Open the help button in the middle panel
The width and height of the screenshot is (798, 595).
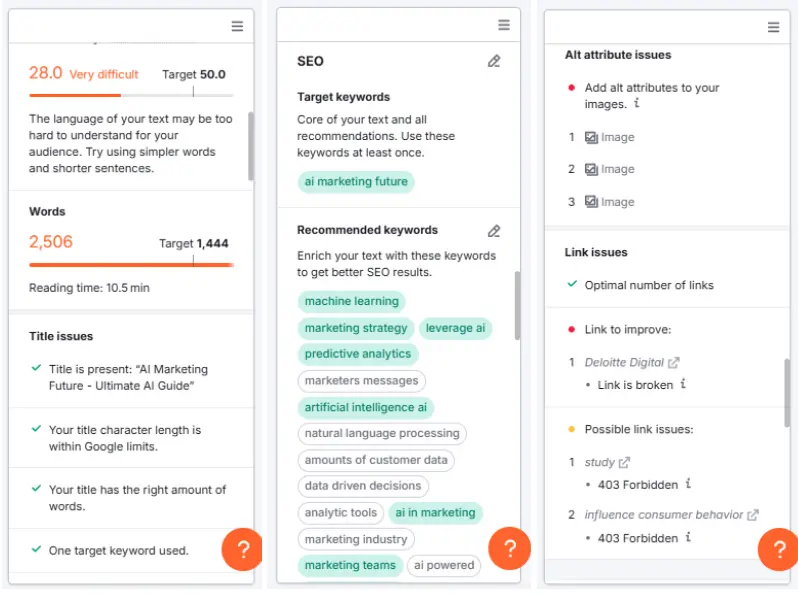click(x=509, y=548)
